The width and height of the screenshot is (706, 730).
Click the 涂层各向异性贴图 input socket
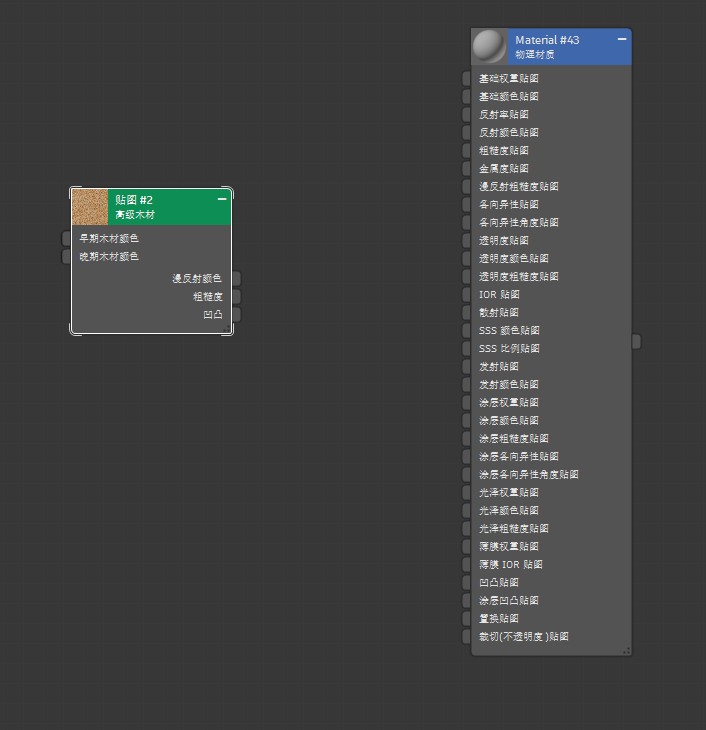466,456
